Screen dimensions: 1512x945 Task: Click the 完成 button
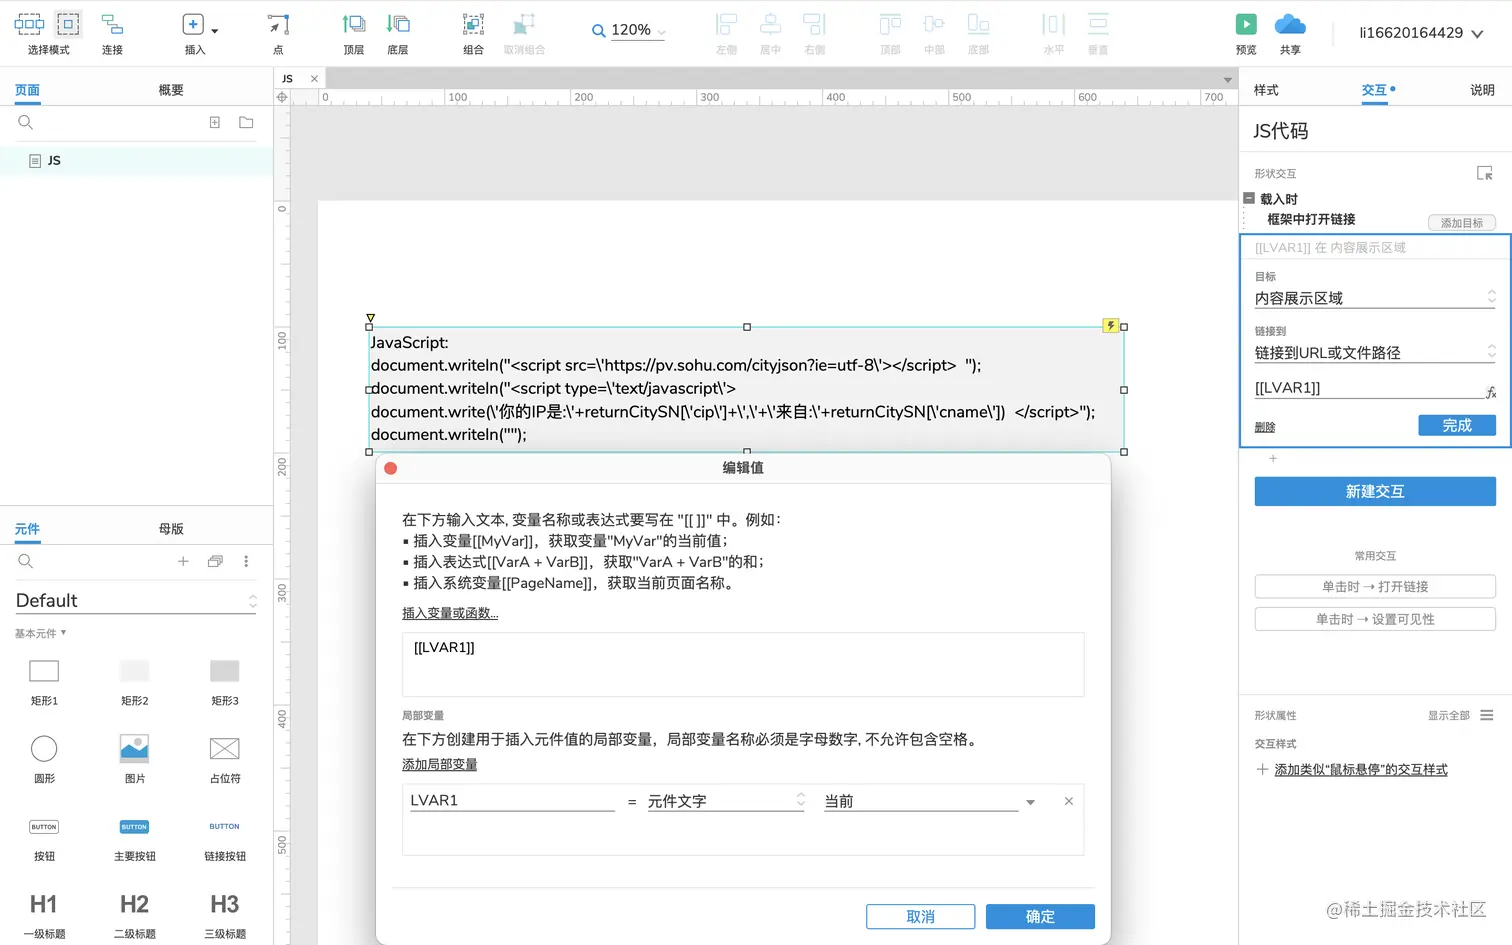click(x=1457, y=425)
